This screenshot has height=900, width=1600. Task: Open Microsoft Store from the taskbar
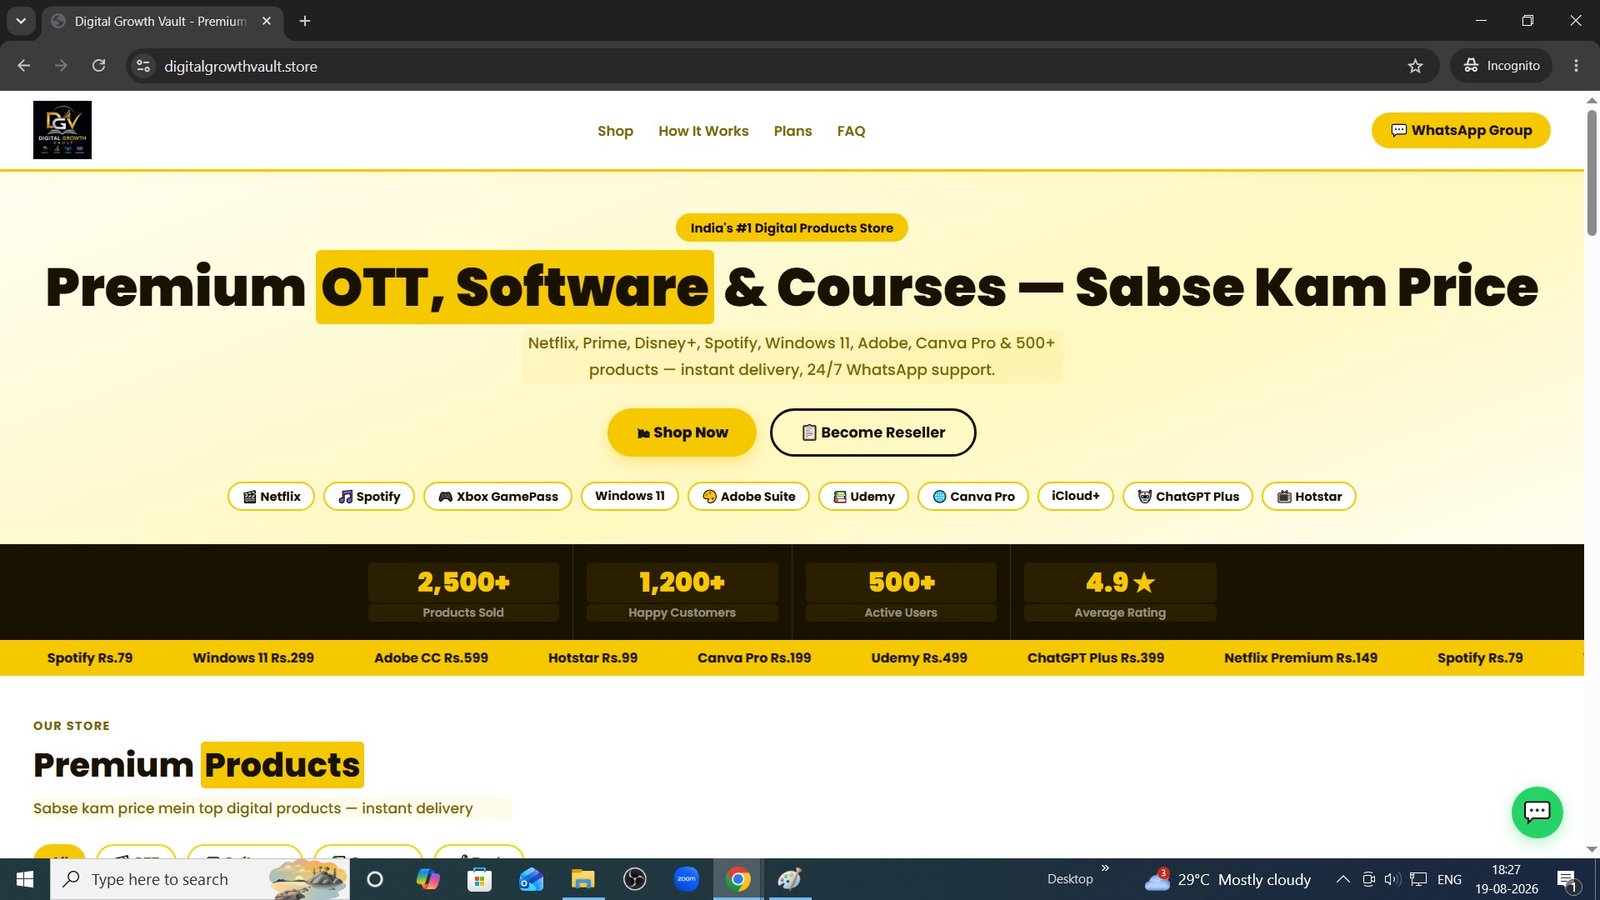(480, 879)
